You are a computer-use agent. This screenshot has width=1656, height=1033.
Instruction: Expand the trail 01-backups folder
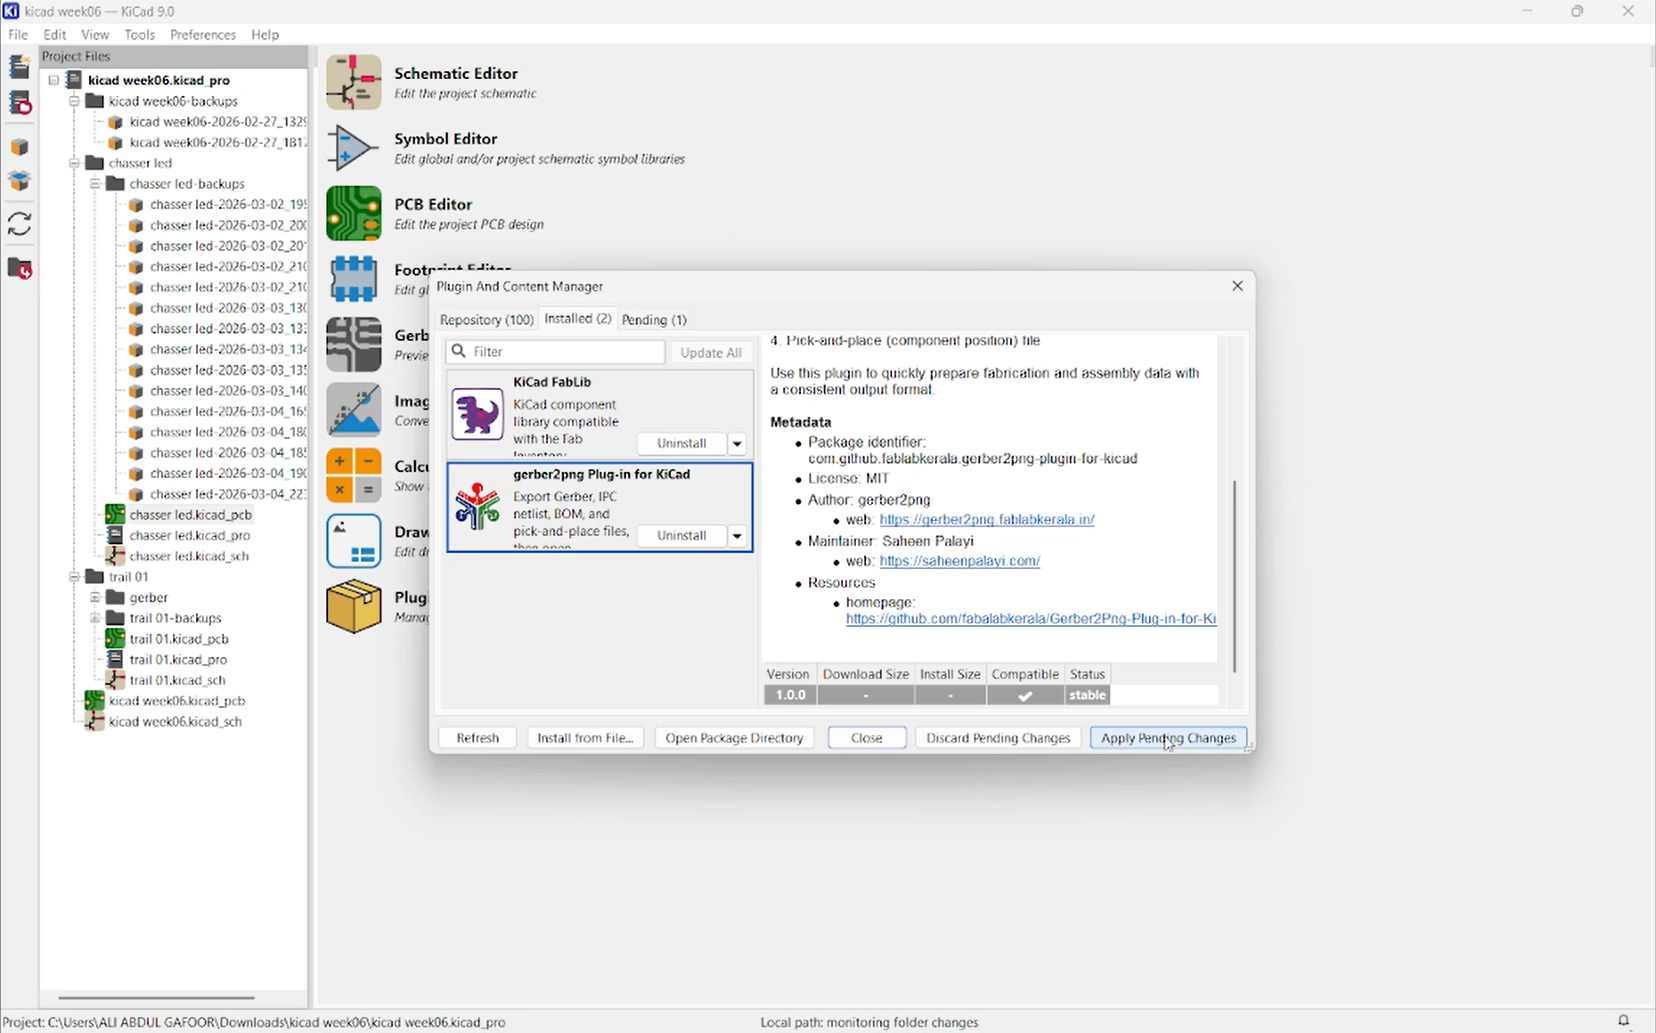click(95, 618)
